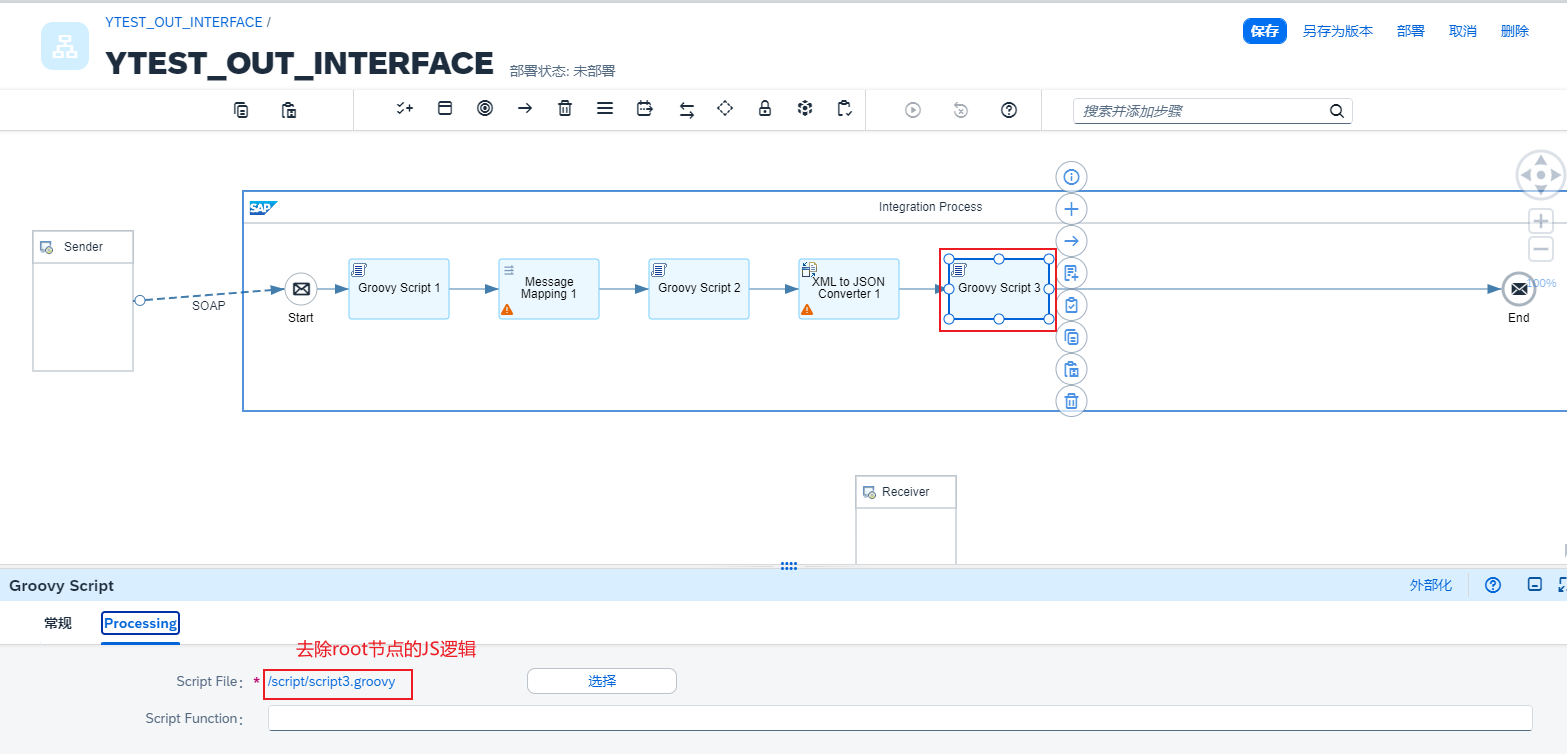Click in the Script Function input field
Screen dimensions: 1567x754
[x=899, y=718]
